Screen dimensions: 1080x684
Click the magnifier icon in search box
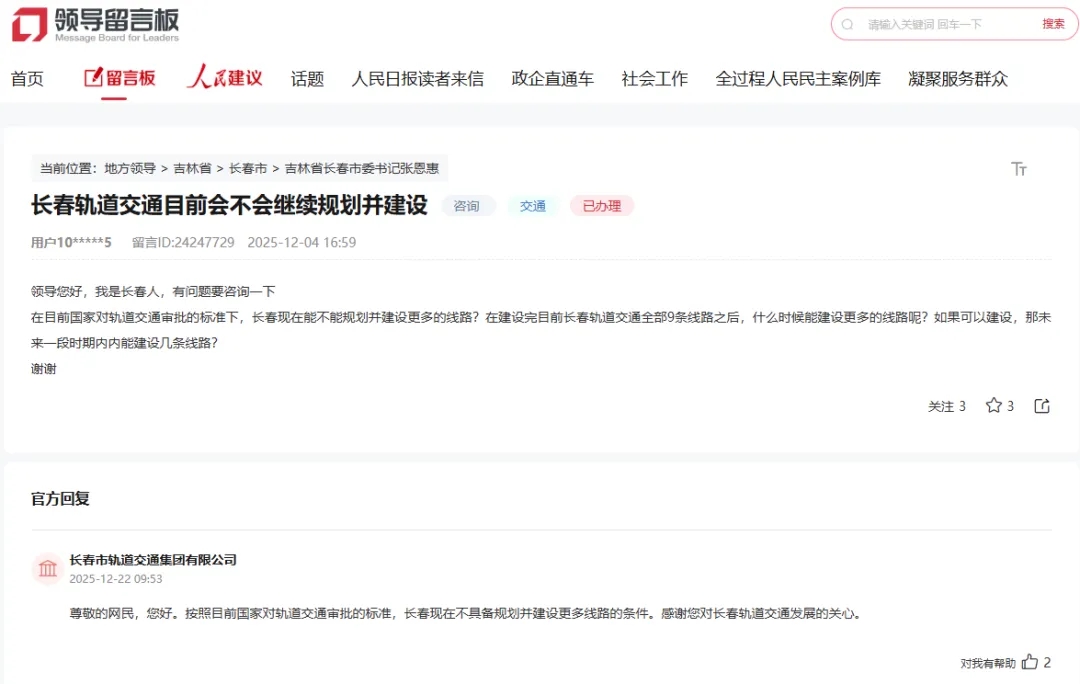click(x=848, y=24)
